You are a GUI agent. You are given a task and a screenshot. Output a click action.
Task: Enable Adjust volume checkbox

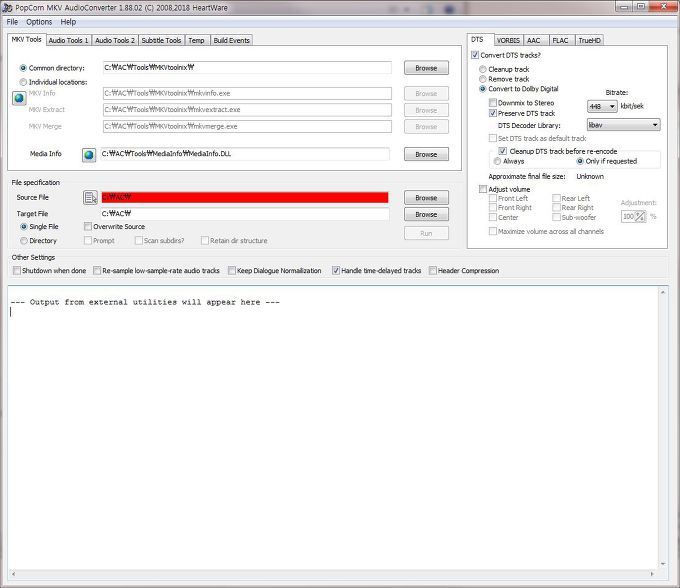coord(483,189)
